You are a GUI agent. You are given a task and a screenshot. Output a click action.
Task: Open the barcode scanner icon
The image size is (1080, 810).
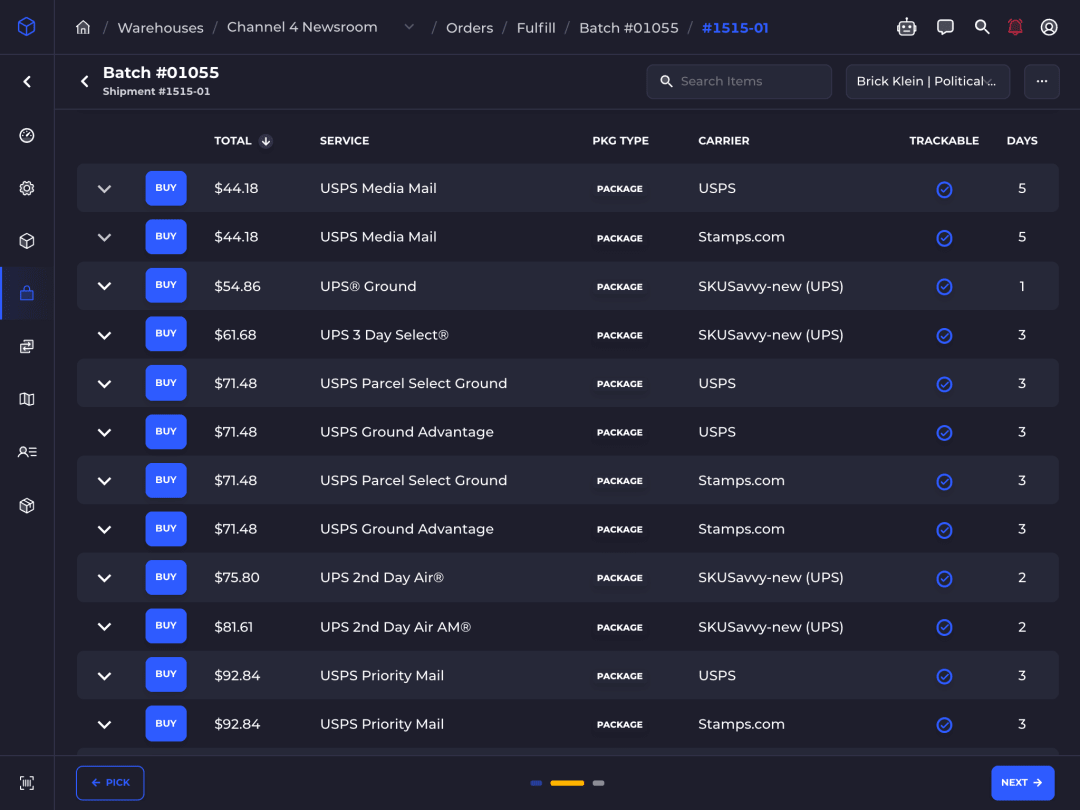27,783
